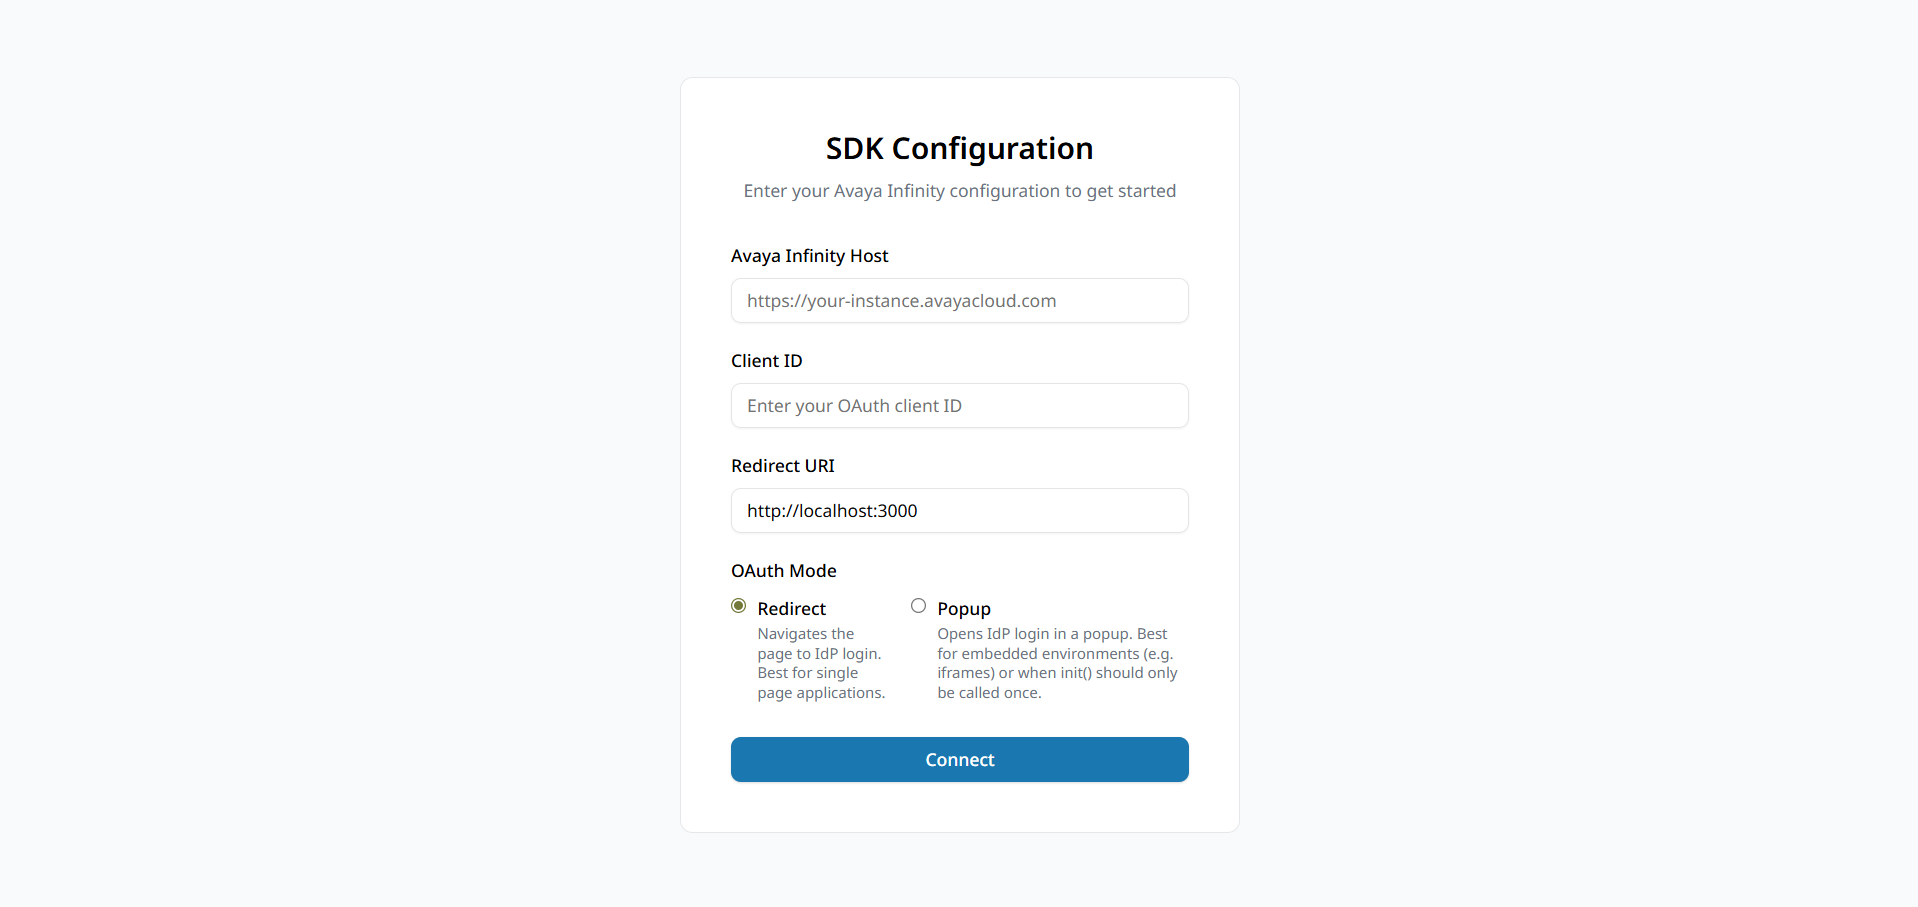Click the "Enter your Avaya Infinity configuration" subtitle

coord(960,191)
